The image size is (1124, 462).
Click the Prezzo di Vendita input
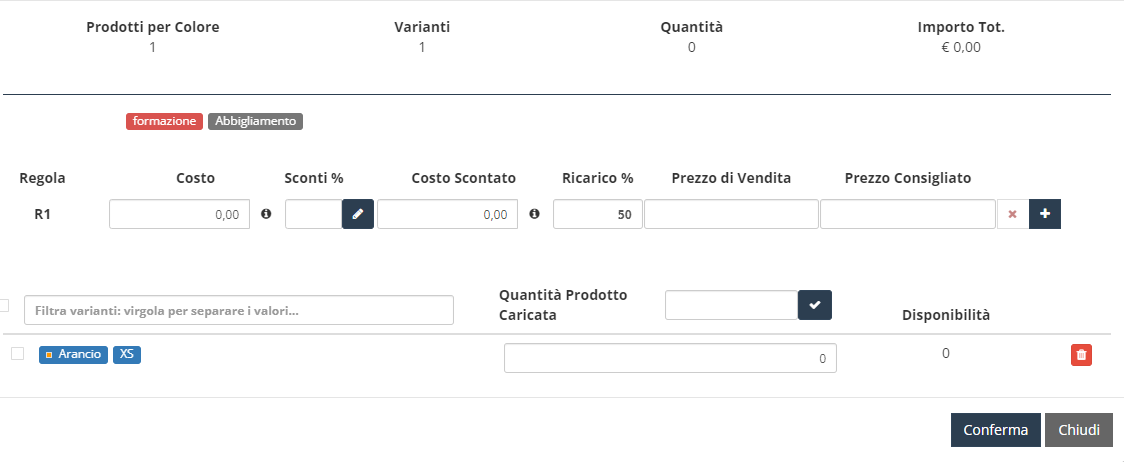731,214
